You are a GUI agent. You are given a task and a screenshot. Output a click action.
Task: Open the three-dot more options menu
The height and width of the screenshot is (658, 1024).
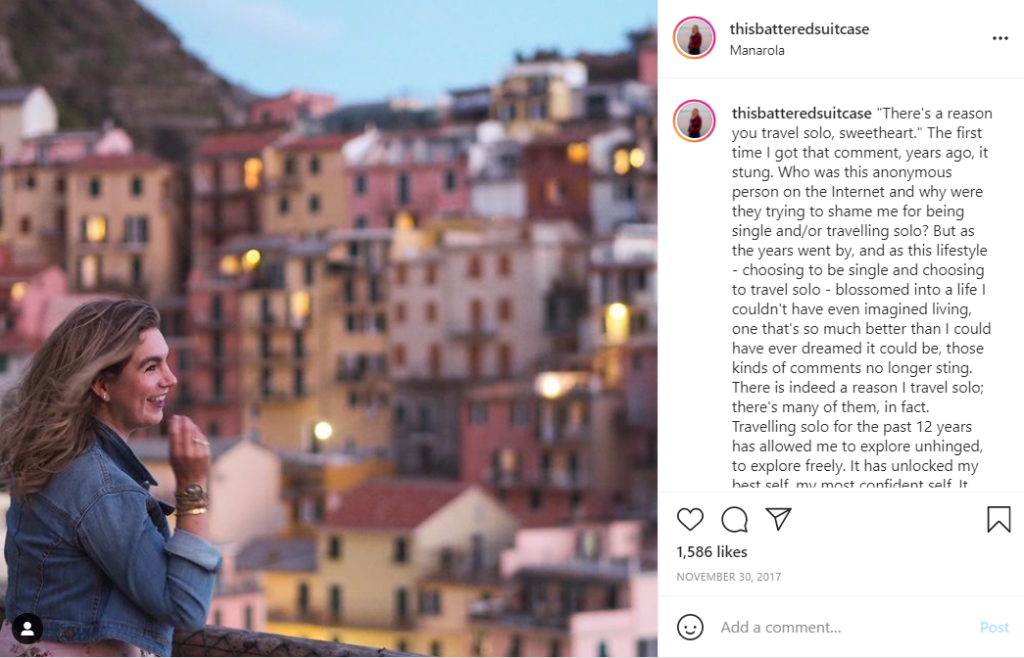click(x=1000, y=39)
